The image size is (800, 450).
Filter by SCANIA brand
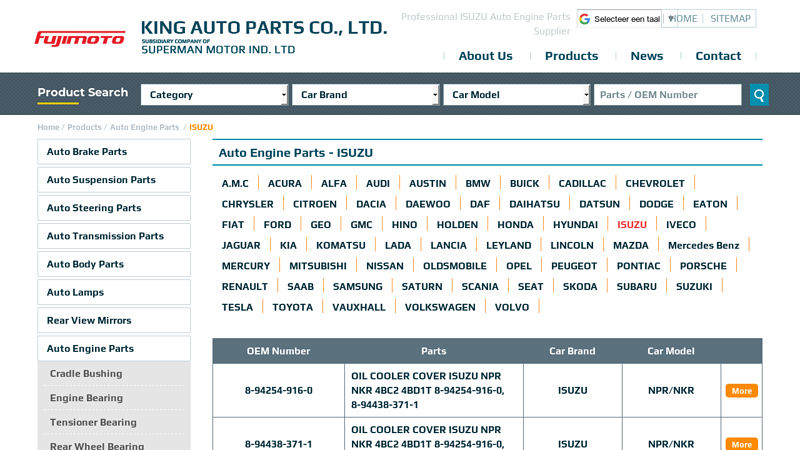pos(480,287)
